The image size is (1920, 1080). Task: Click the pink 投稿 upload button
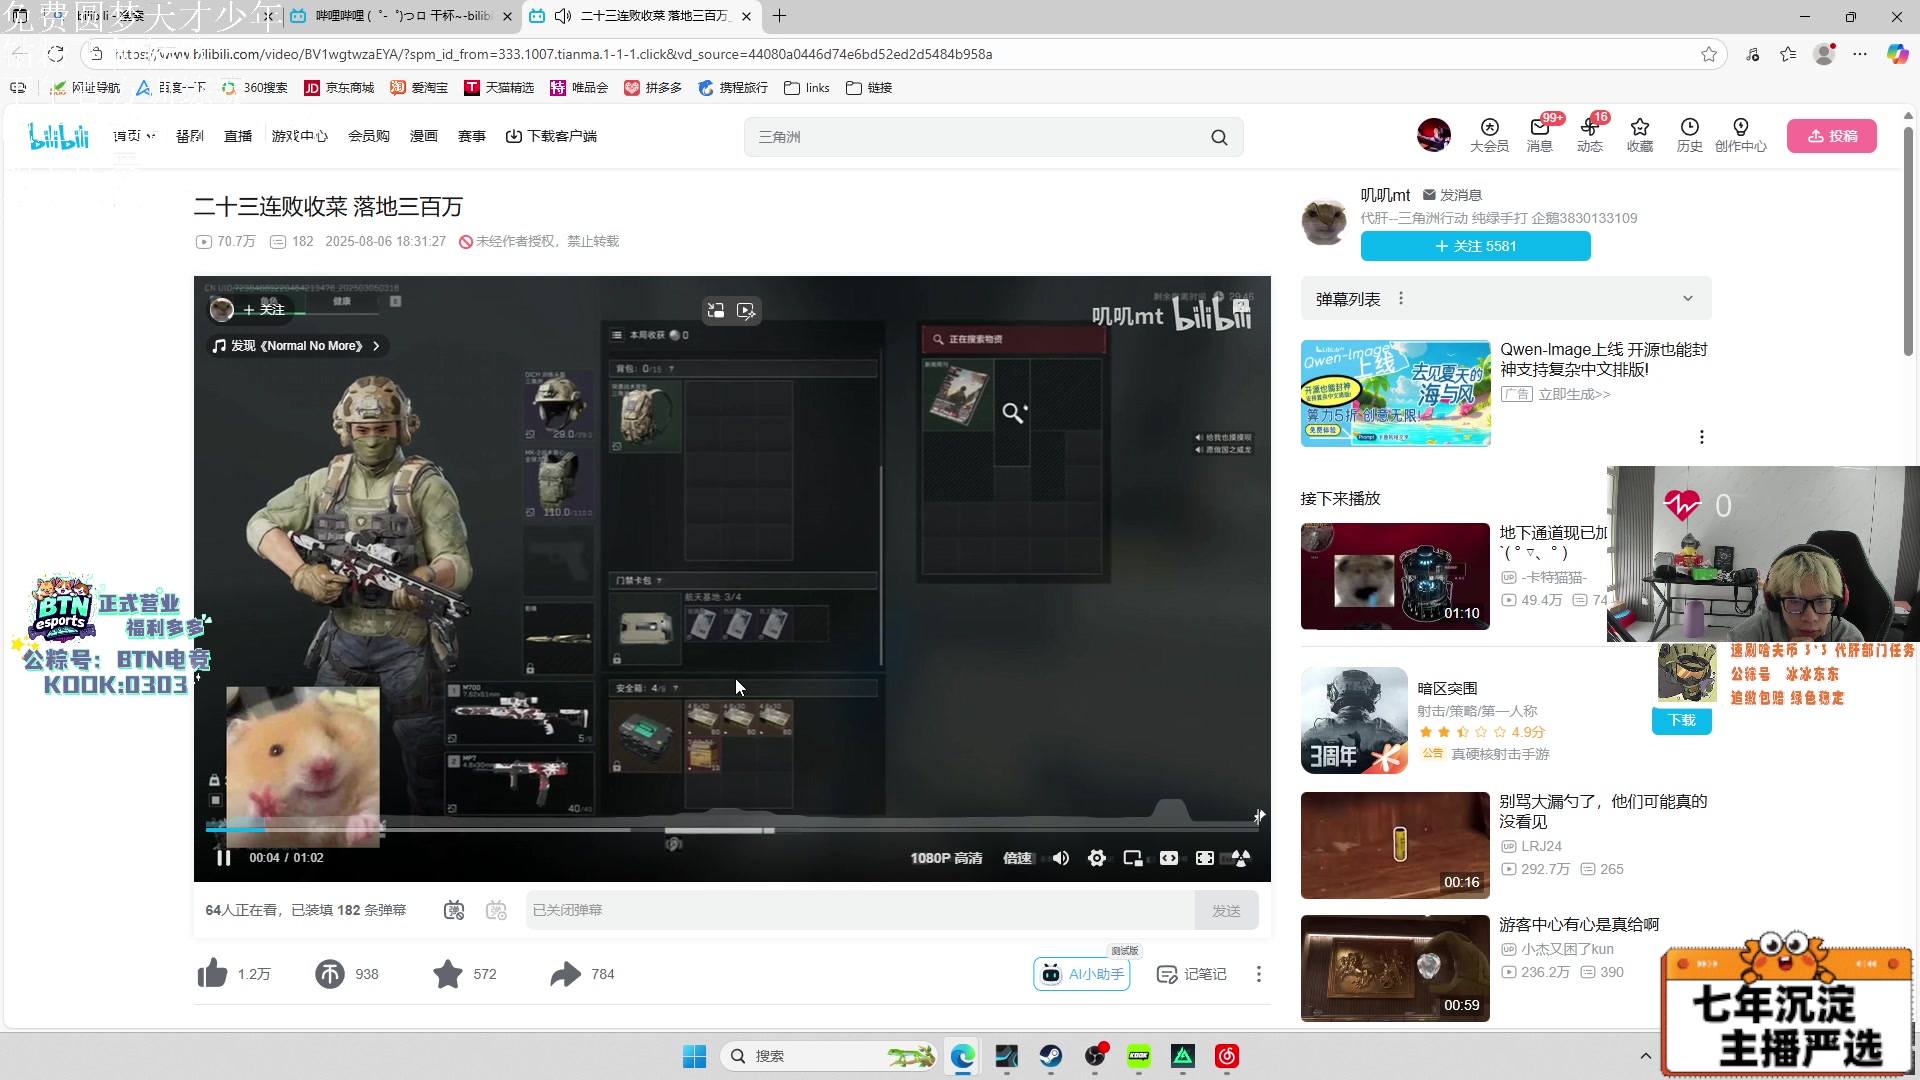pos(1832,136)
